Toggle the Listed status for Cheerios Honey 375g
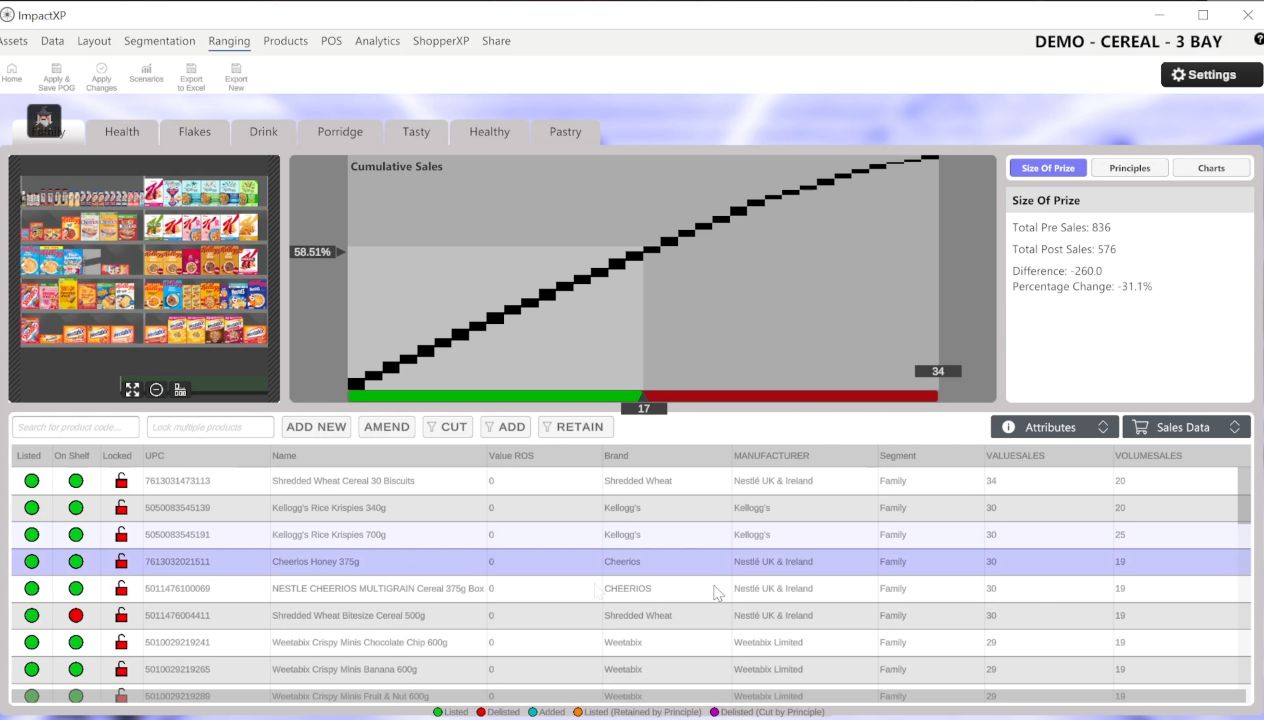 (31, 561)
